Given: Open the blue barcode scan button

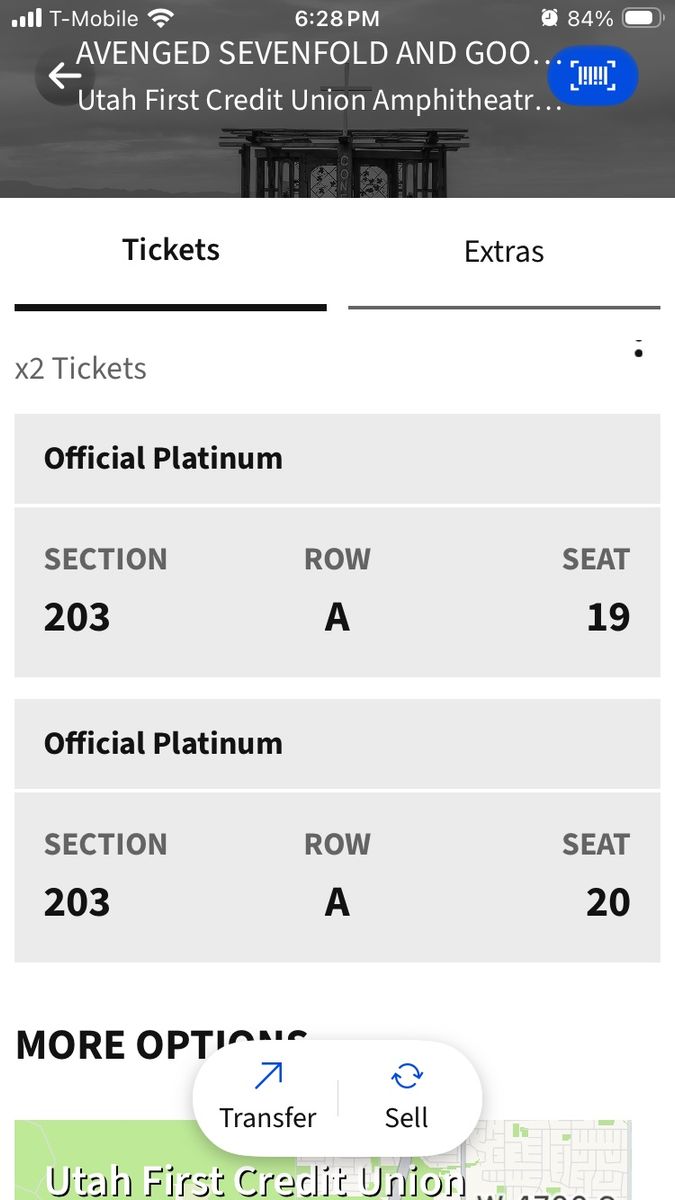Looking at the screenshot, I should pos(592,76).
